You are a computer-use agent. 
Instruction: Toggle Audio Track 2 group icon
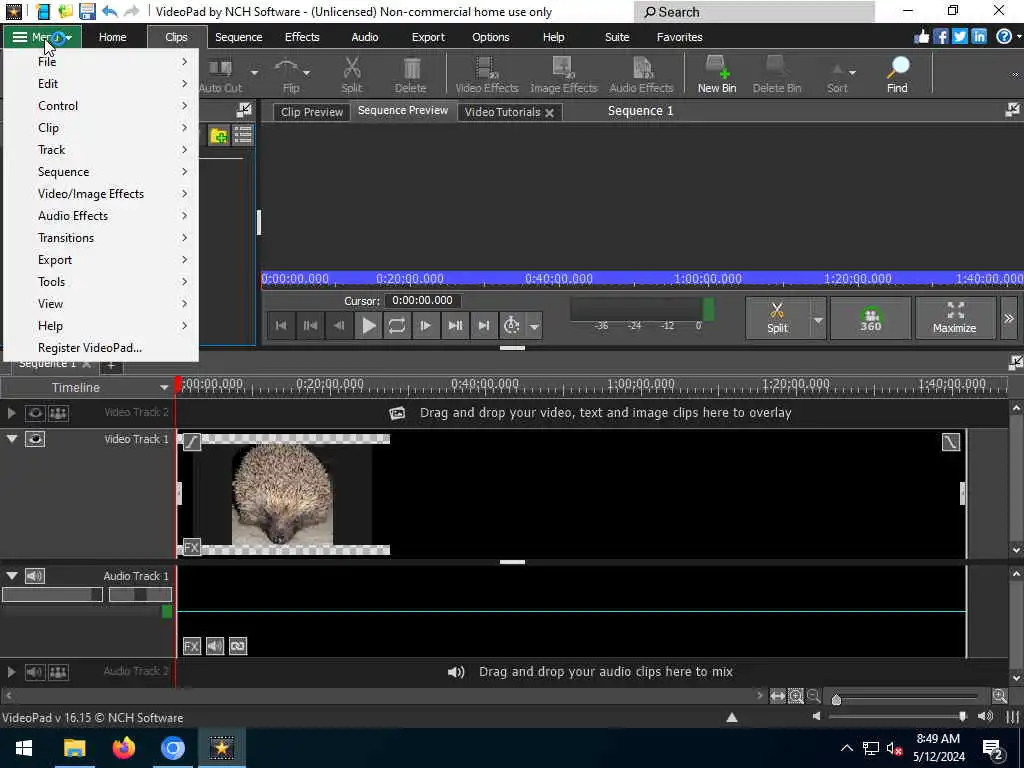(58, 671)
